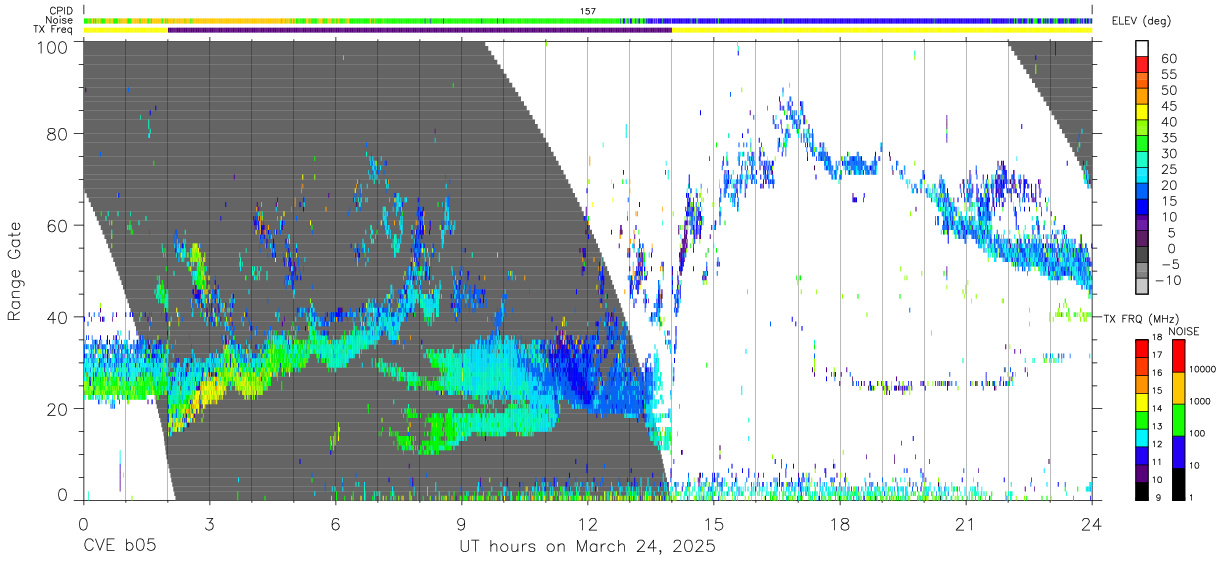Screen dimensions: 1228x567
Task: Click the 100 tick on the Range Gate axis
Action: pyautogui.click(x=54, y=46)
